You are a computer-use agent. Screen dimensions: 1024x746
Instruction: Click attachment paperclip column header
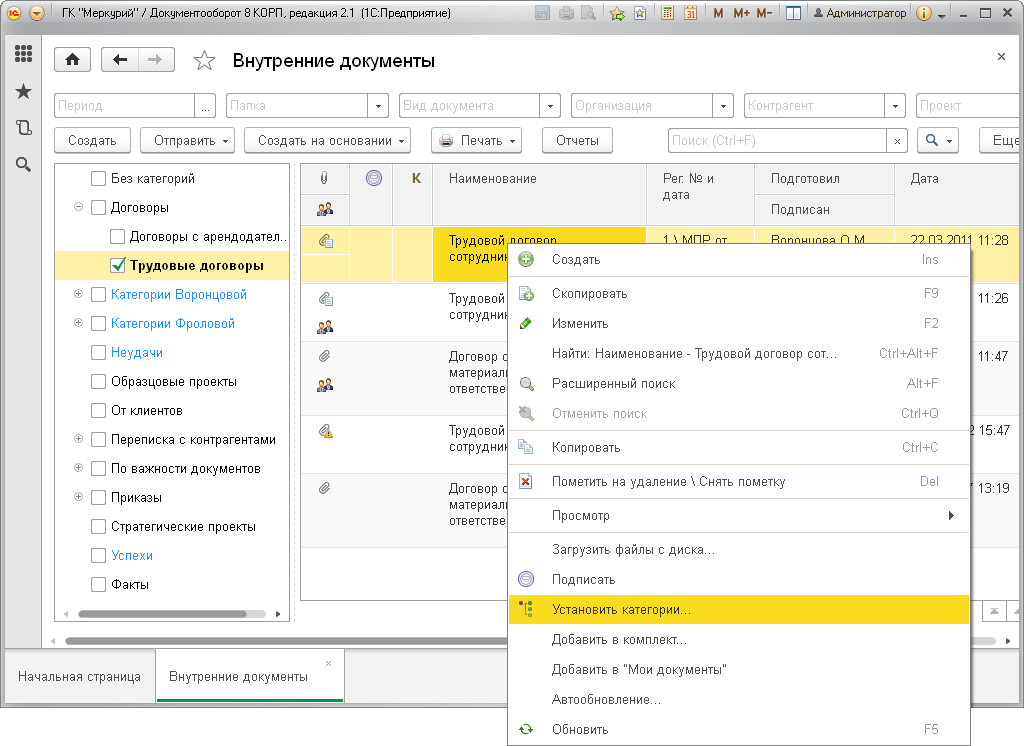point(324,178)
